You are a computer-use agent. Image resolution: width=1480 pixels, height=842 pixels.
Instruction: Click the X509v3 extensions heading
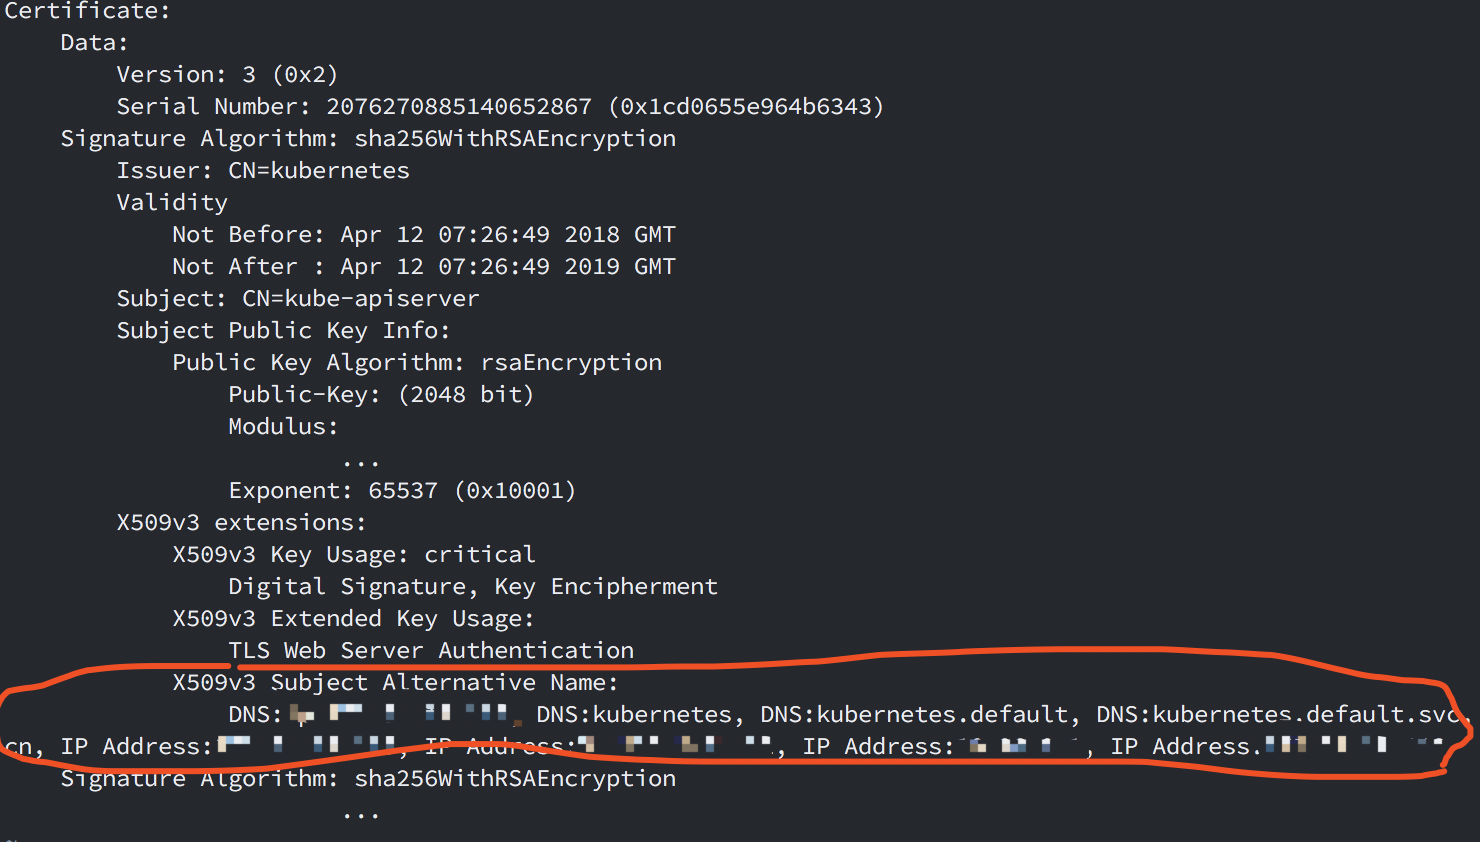tap(241, 523)
